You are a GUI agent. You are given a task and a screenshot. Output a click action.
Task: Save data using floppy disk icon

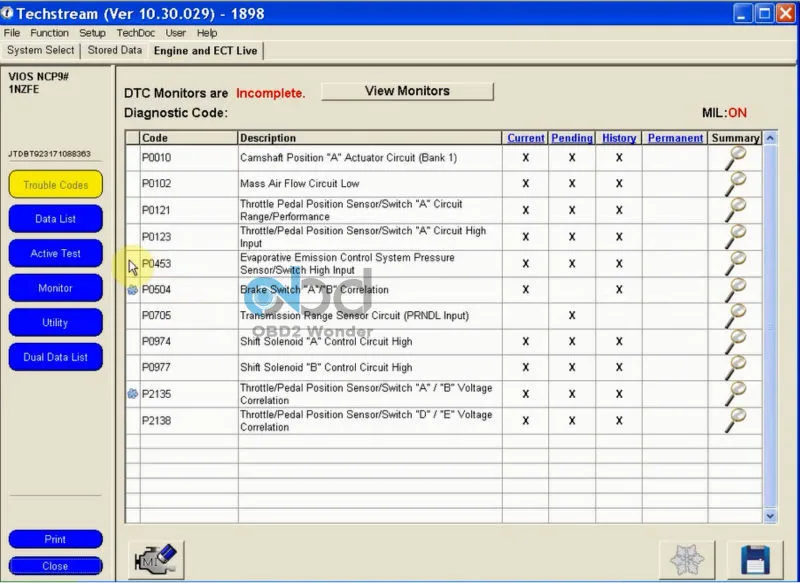click(x=755, y=560)
